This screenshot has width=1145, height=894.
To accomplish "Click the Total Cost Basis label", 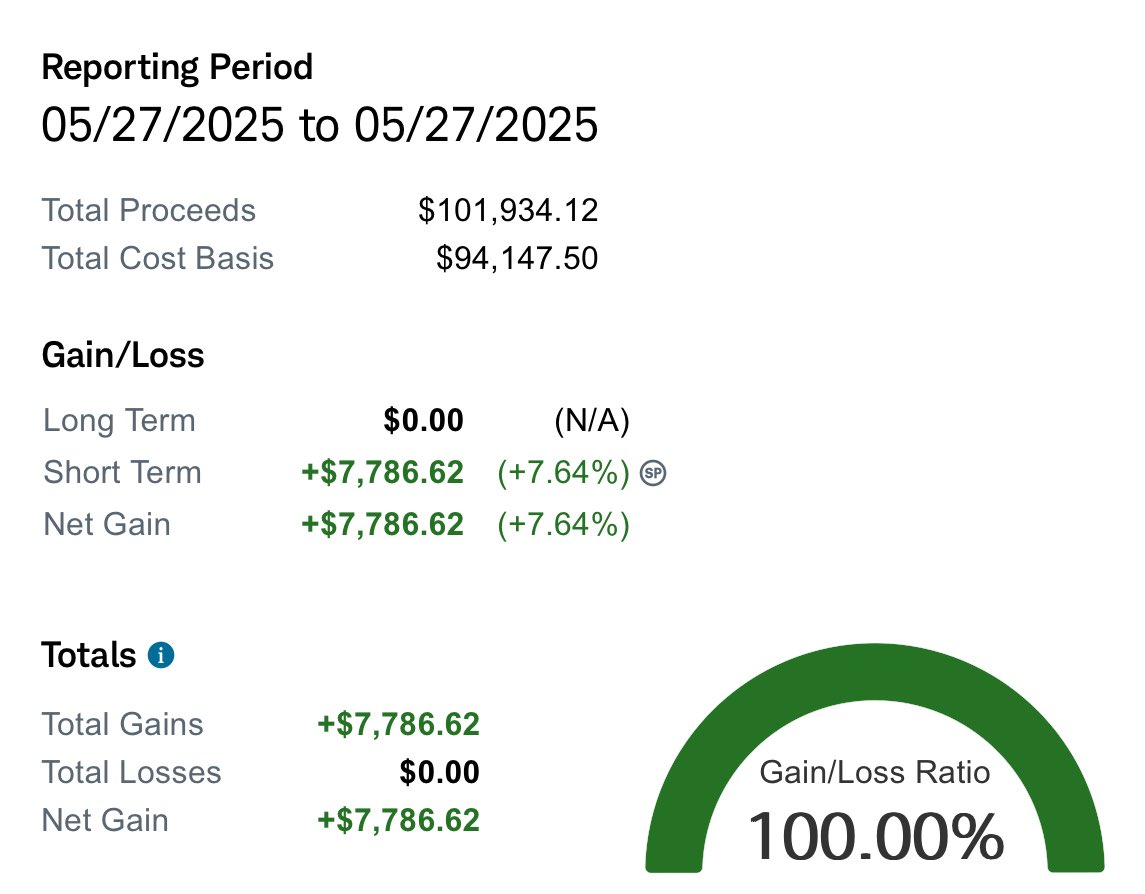I will 158,259.
